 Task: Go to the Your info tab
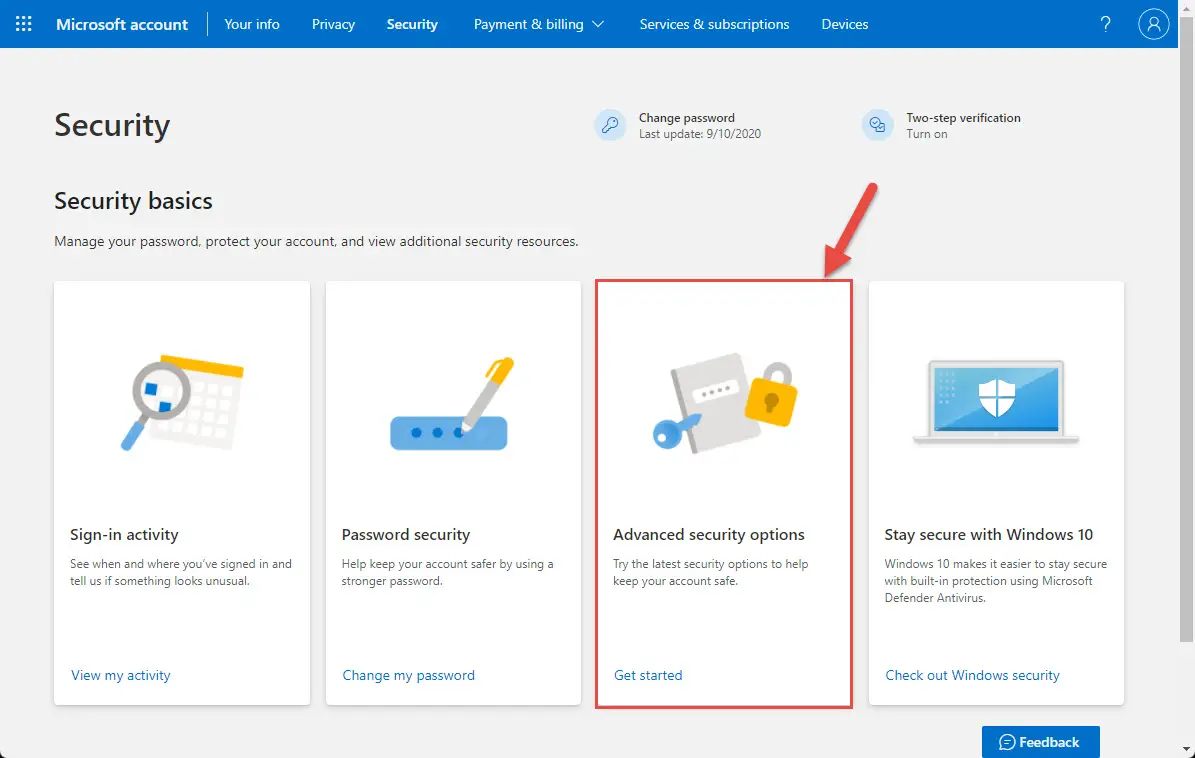coord(251,24)
